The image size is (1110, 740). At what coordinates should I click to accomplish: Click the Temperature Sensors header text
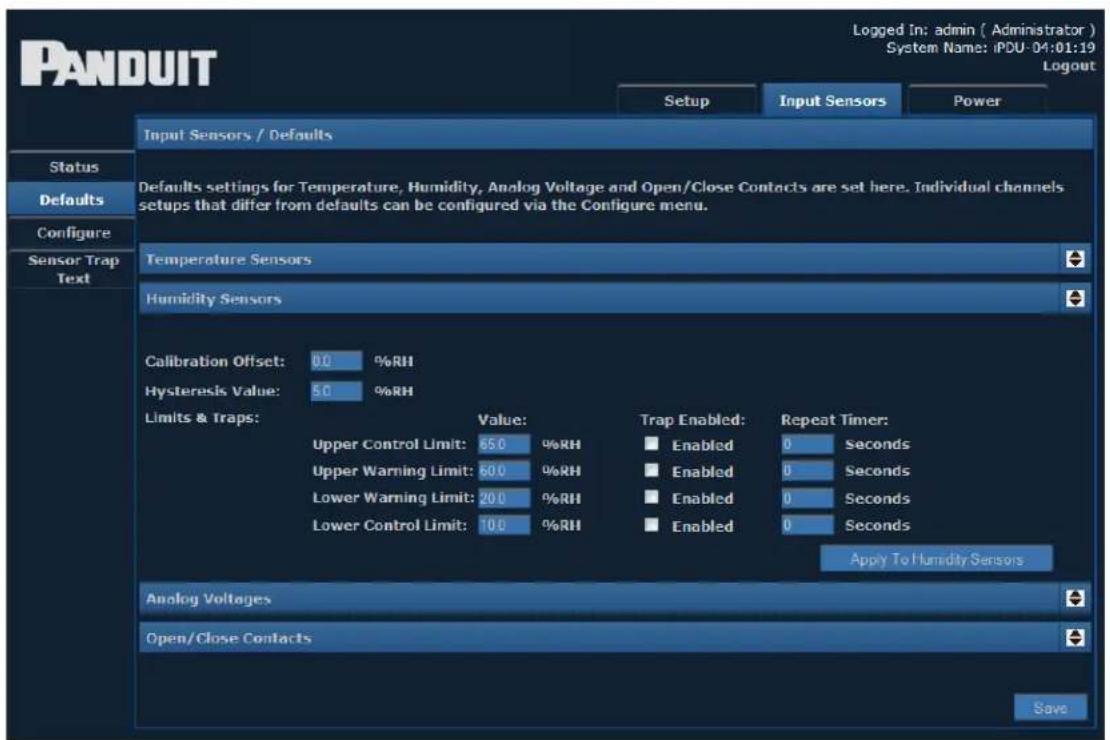tap(228, 259)
